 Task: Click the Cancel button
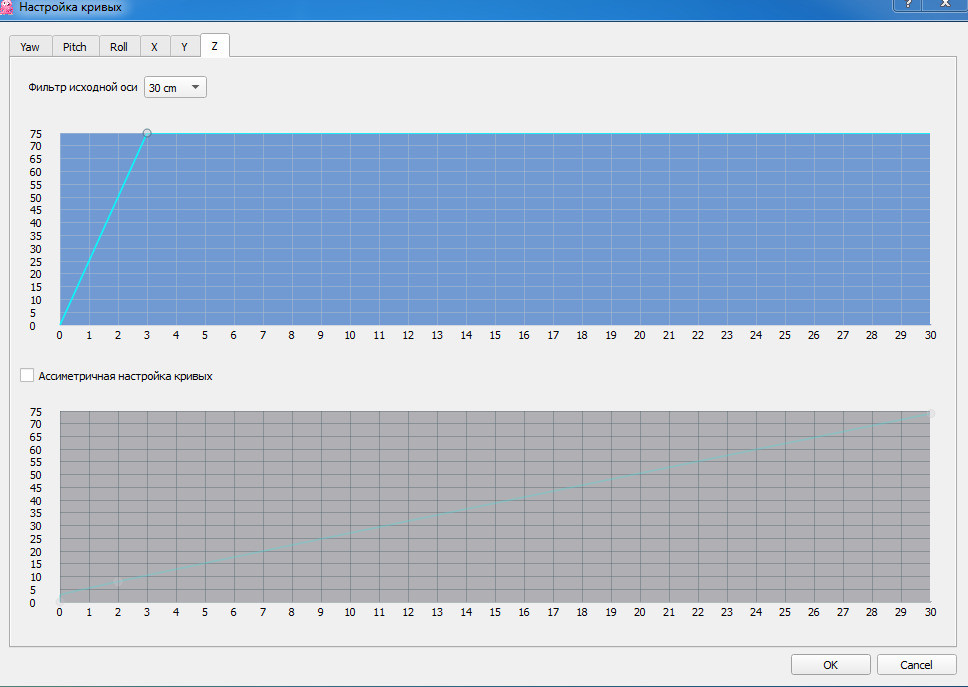(x=916, y=665)
